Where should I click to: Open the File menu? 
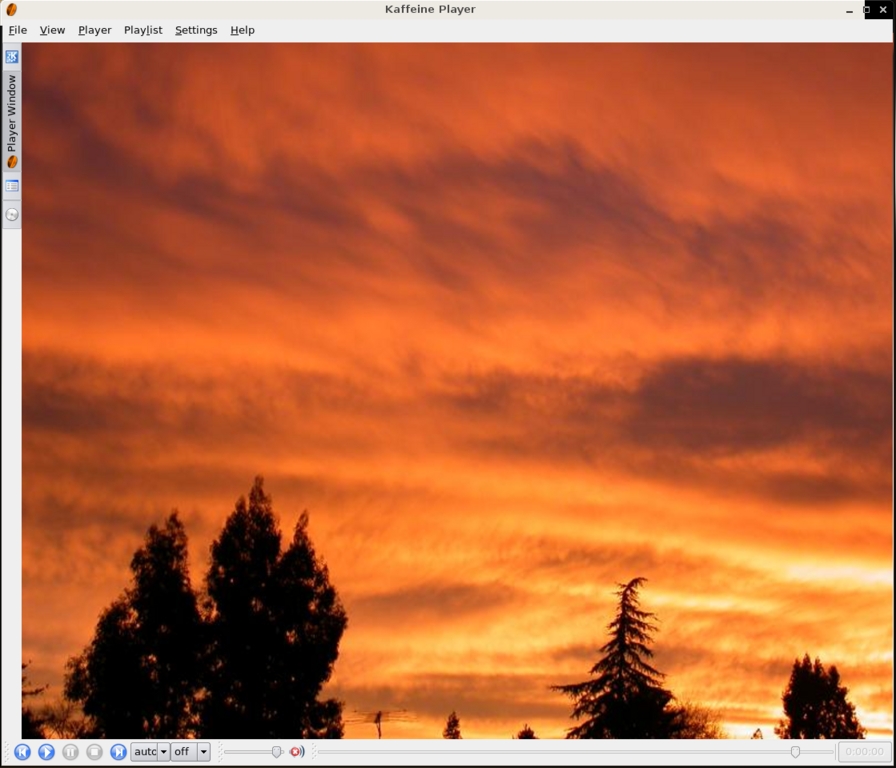click(x=18, y=30)
